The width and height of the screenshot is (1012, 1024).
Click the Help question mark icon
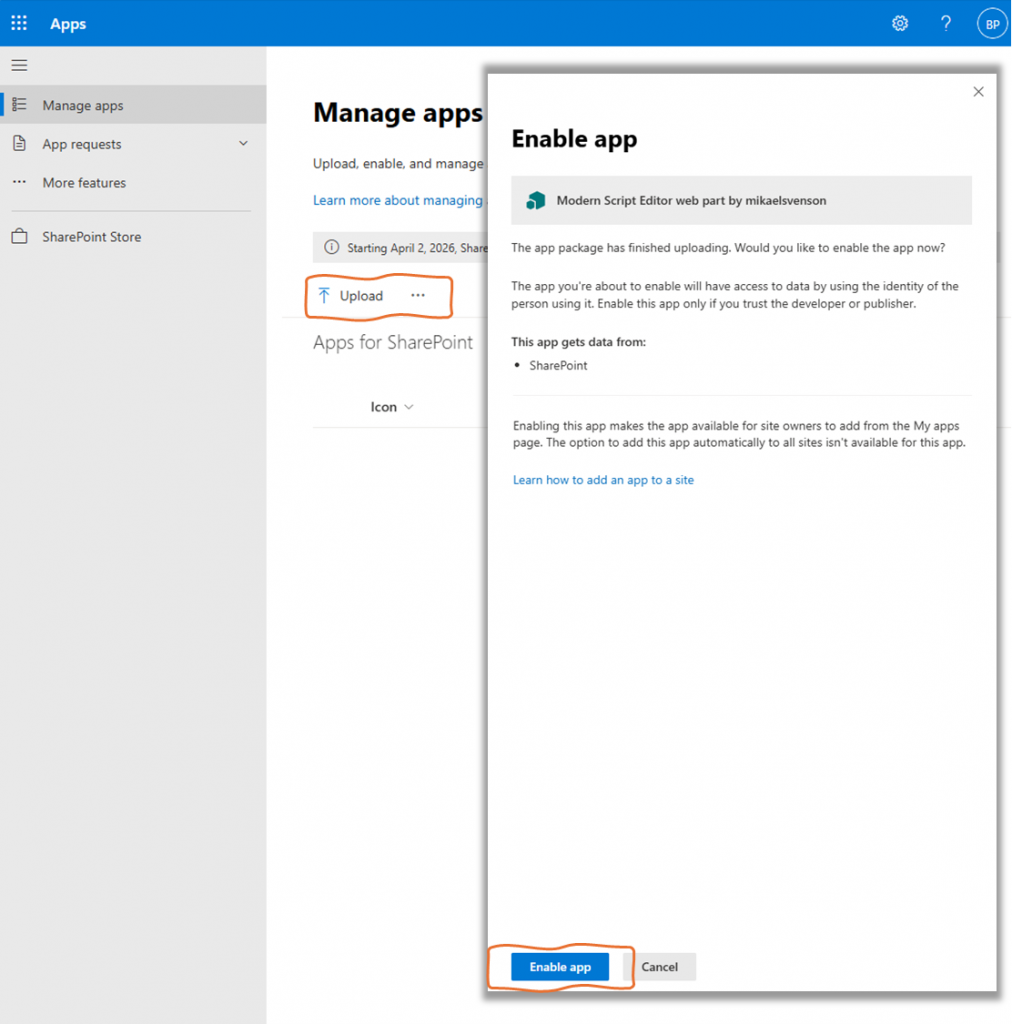(x=946, y=24)
